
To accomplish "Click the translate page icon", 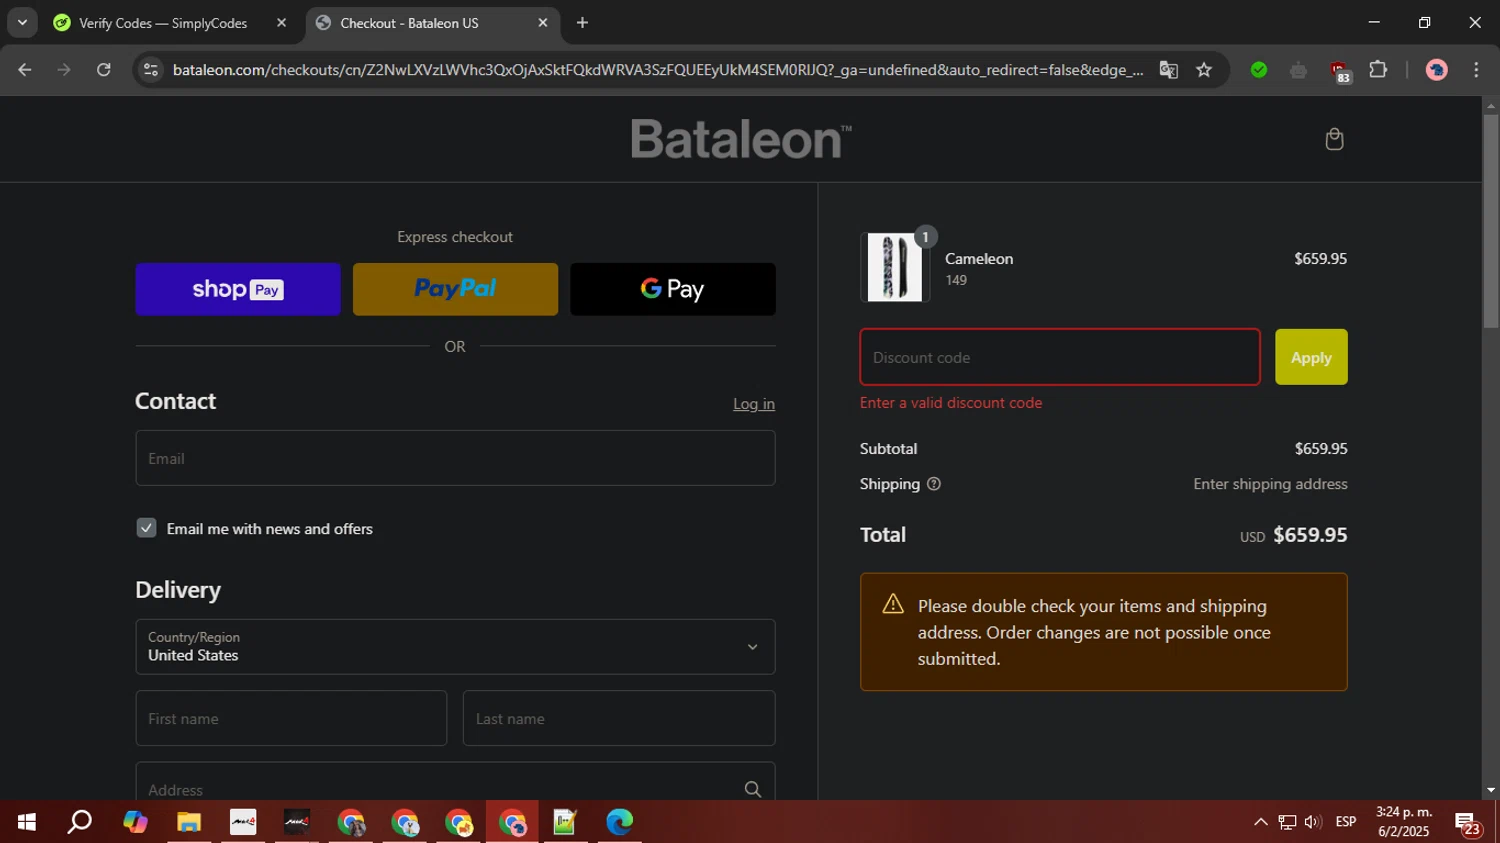I will click(1168, 70).
